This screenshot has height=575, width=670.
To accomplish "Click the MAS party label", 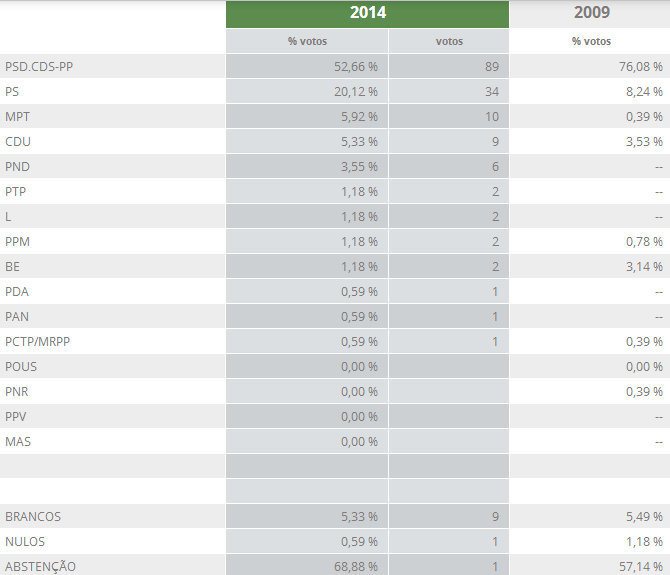I will pos(18,442).
